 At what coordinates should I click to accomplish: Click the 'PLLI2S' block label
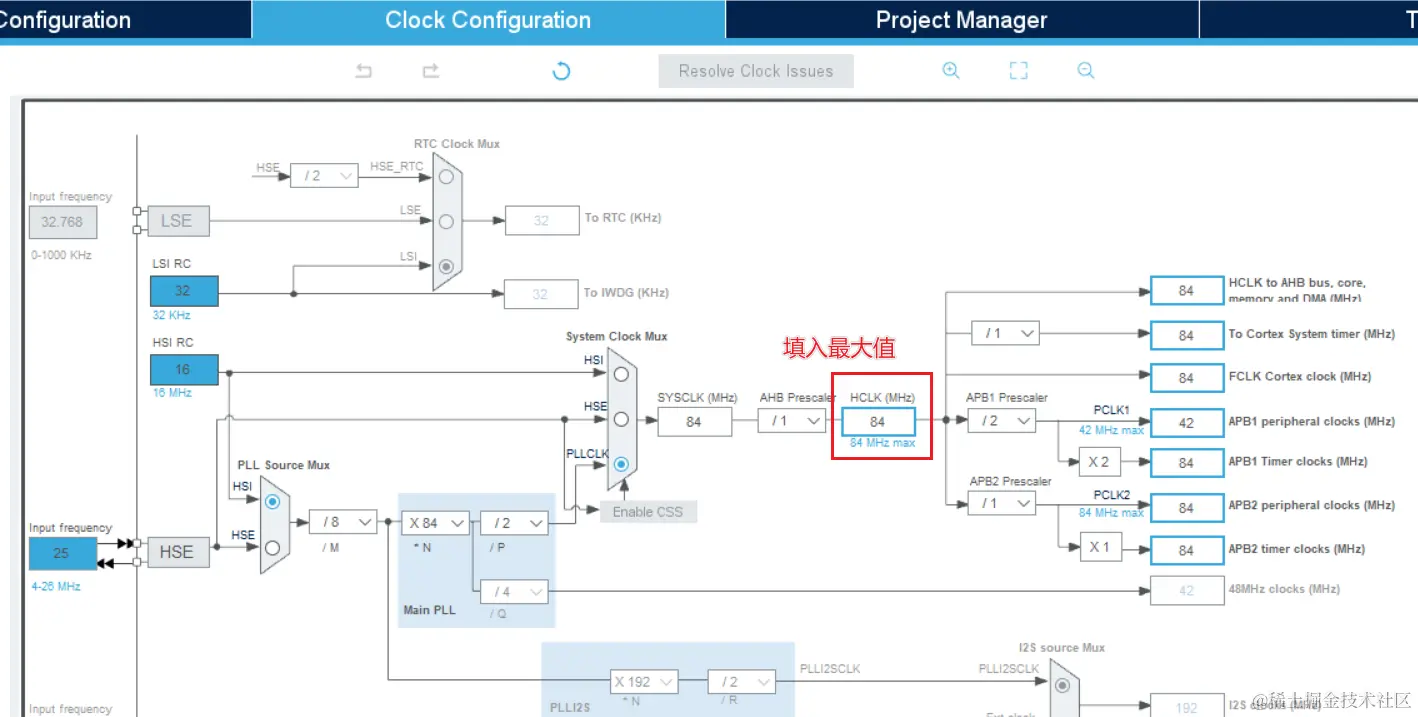tap(570, 706)
